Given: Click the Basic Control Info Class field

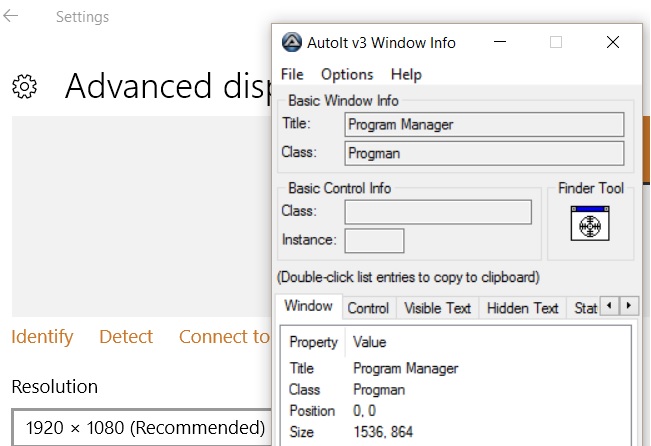Looking at the screenshot, I should (438, 212).
